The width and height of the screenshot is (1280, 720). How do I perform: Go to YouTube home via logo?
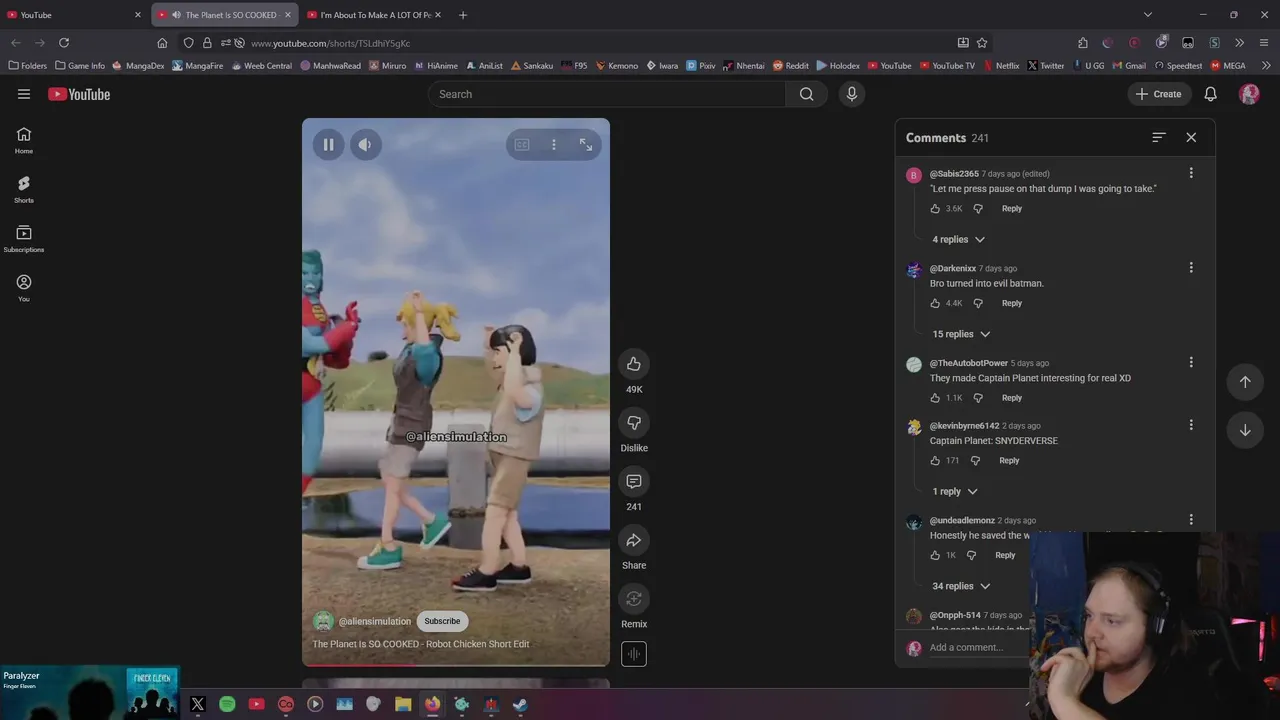coord(79,94)
